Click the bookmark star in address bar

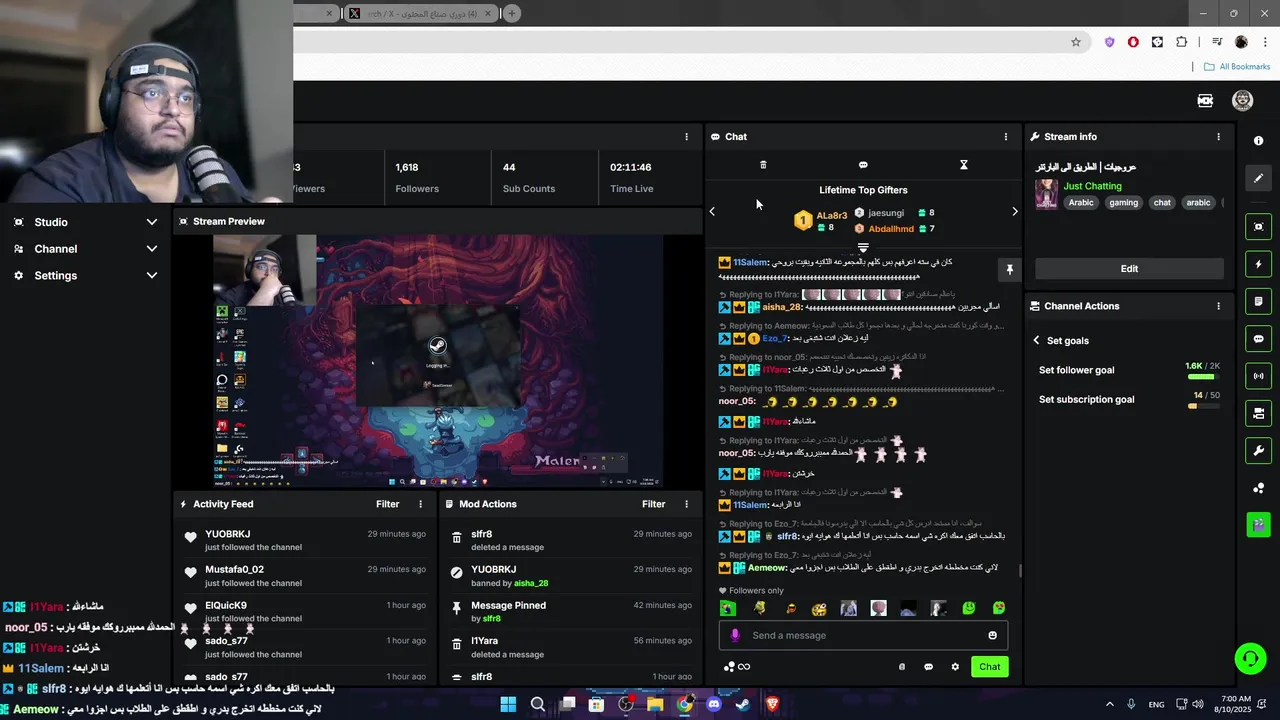[1076, 42]
